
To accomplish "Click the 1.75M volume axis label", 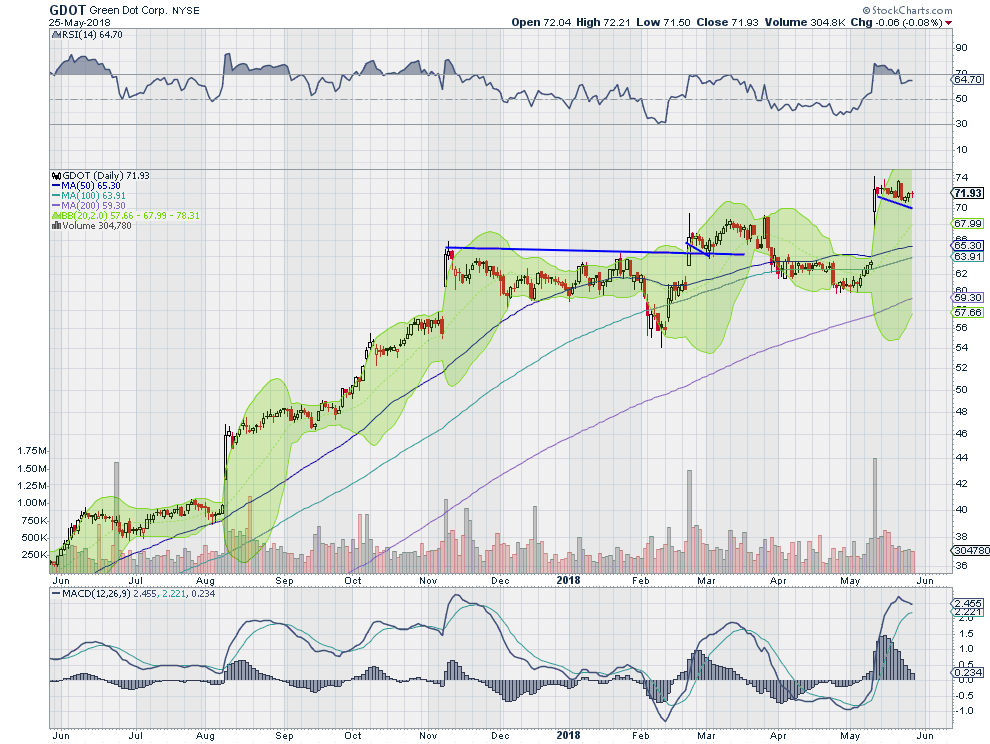I will (x=32, y=451).
